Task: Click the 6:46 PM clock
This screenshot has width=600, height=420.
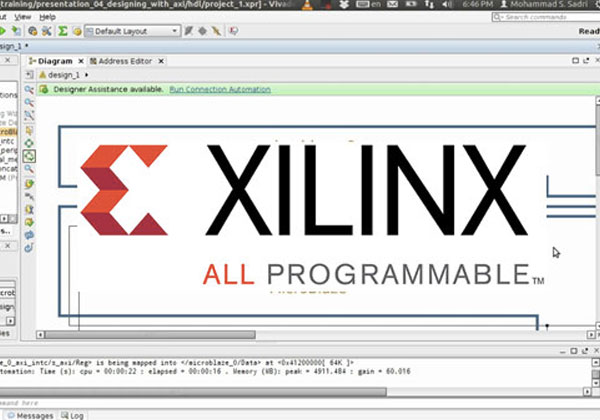Action: point(478,5)
